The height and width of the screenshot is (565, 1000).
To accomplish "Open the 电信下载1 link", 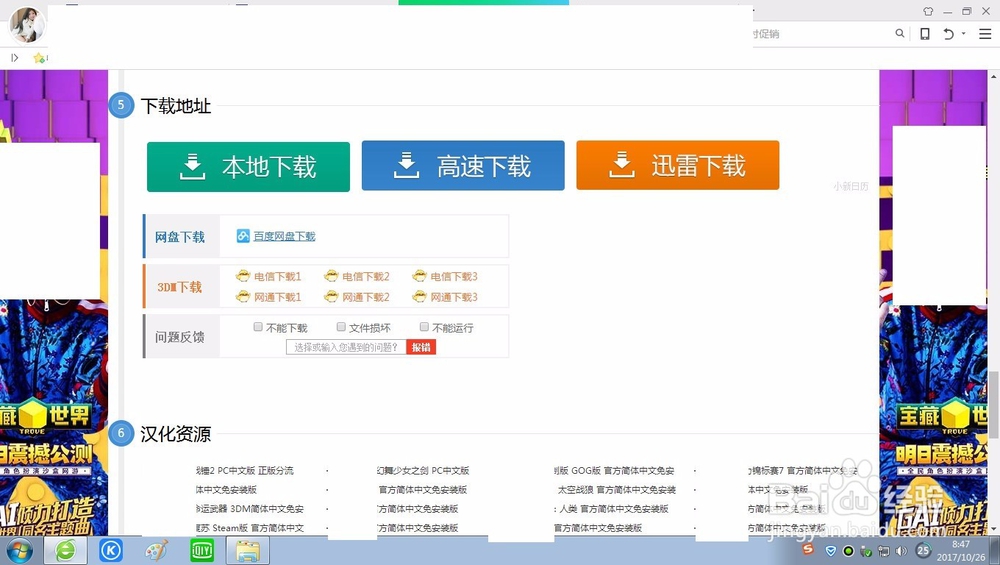I will tap(277, 276).
